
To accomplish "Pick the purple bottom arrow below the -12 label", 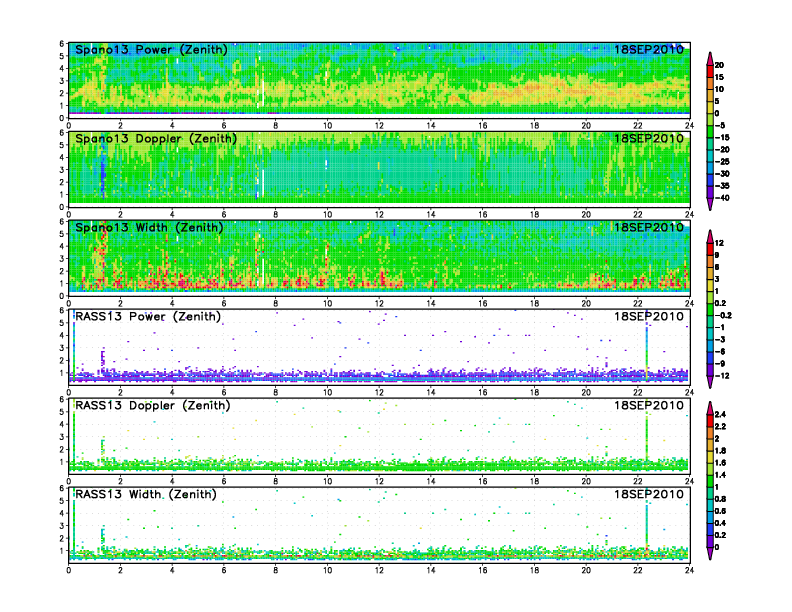I will [x=710, y=382].
